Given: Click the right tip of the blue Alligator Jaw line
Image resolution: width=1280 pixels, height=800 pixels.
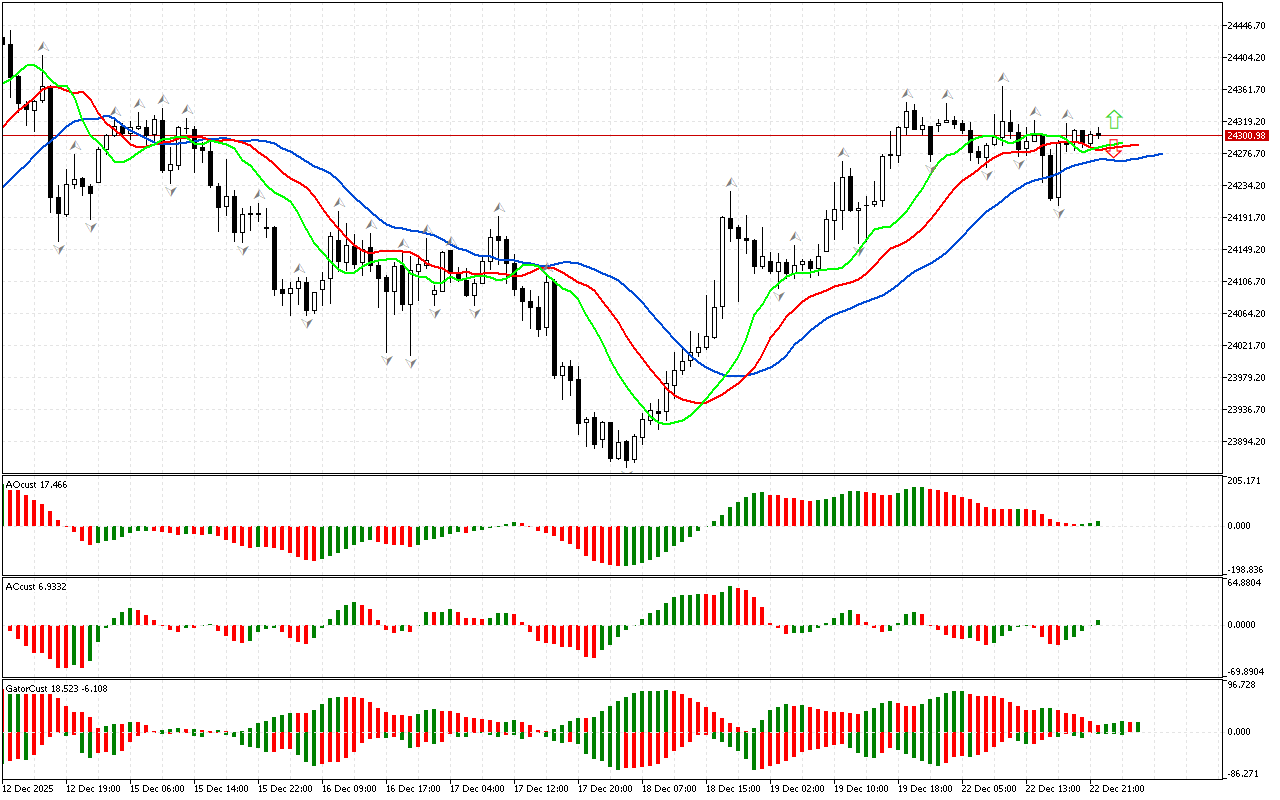Looking at the screenshot, I should [1161, 154].
